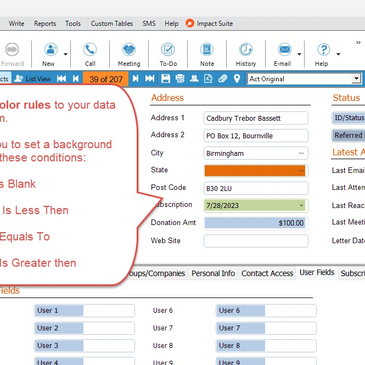Screen dimensions: 365x365
Task: Click the blue Donation Amt field
Action: [256, 223]
